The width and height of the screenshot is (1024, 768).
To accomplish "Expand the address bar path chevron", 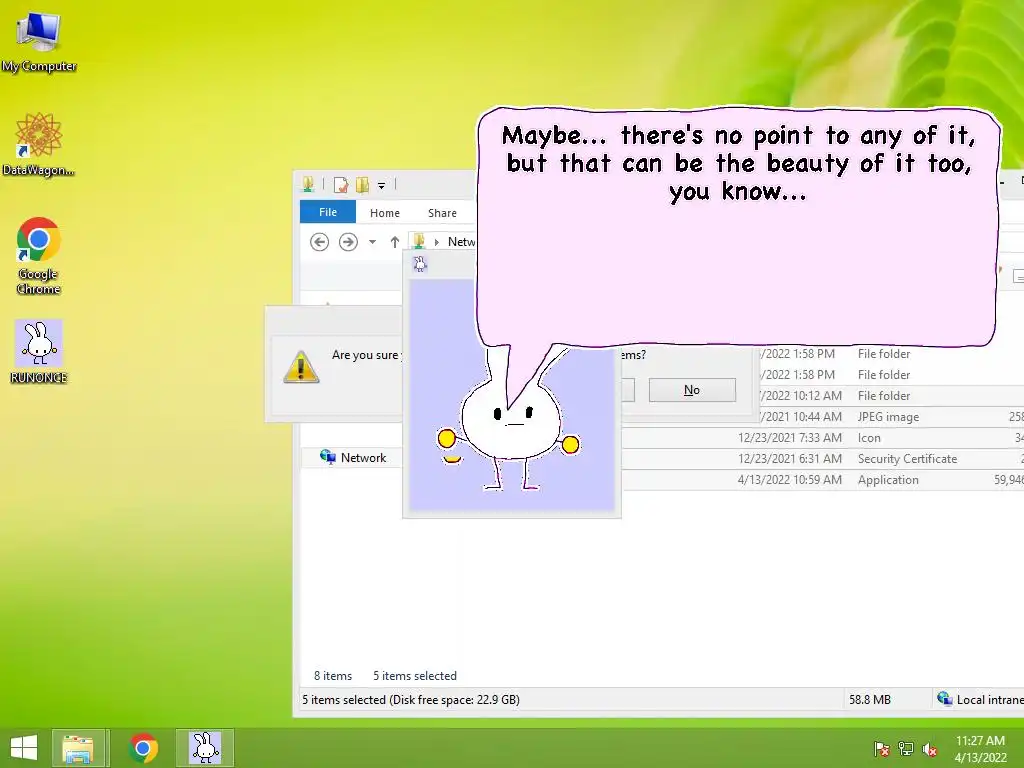I will 436,242.
